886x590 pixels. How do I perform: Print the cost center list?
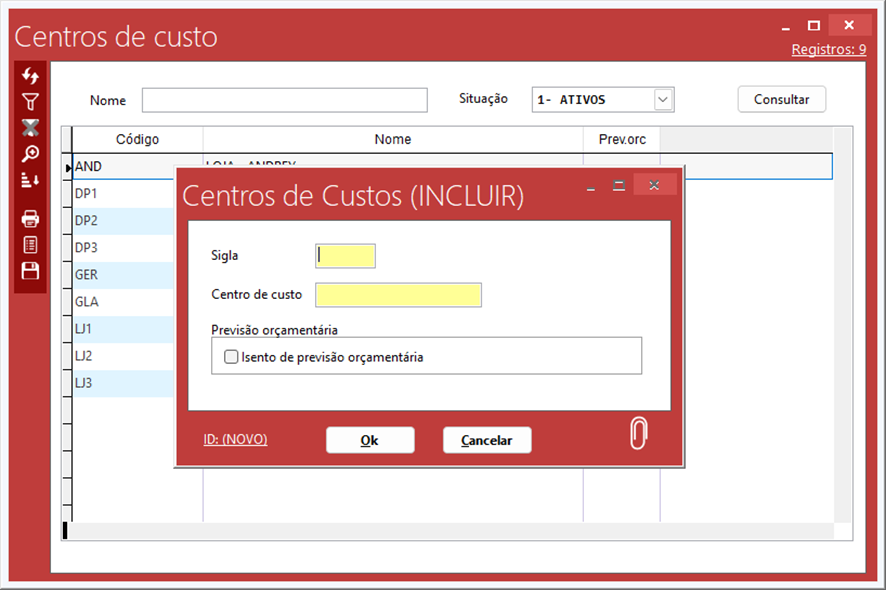click(x=30, y=218)
